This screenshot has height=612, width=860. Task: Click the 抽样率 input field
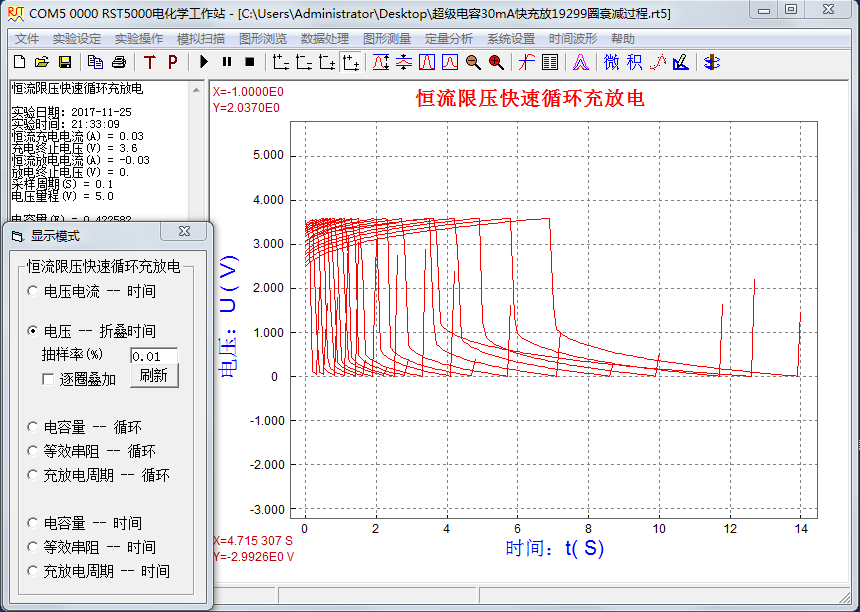coord(153,356)
